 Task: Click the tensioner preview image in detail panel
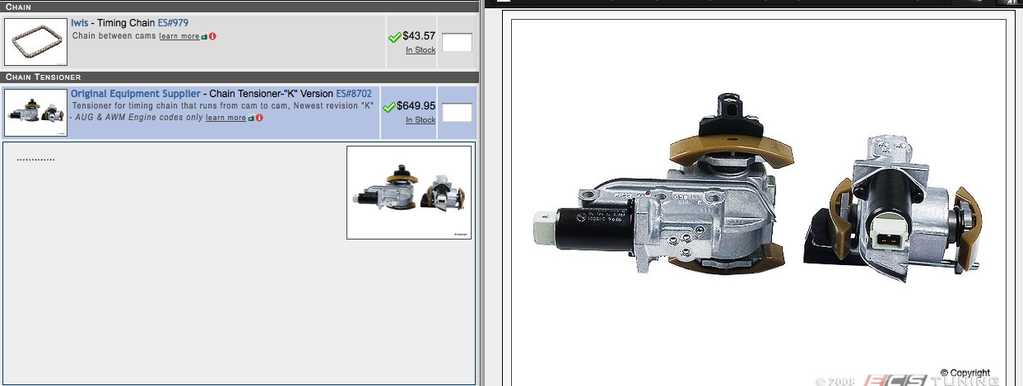[409, 192]
